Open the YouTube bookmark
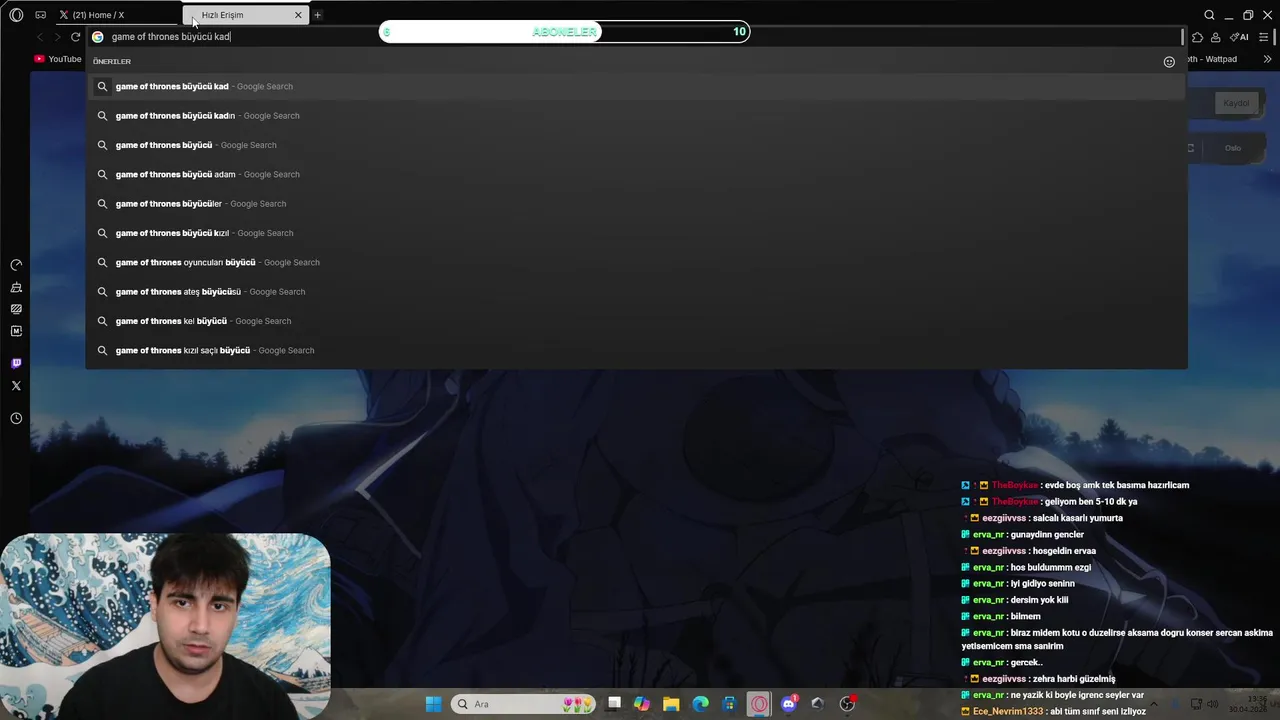This screenshot has height=720, width=1280. [x=58, y=59]
